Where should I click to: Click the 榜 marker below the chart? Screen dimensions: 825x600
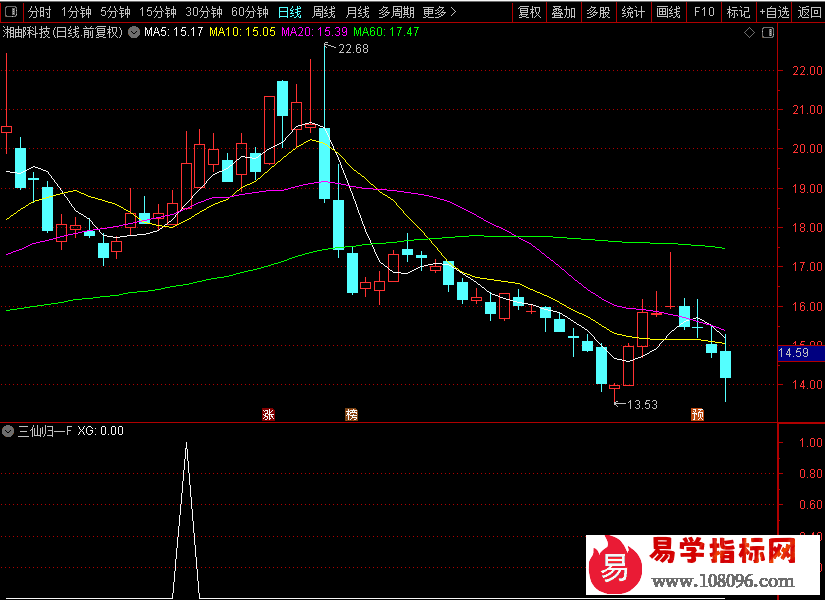(351, 415)
